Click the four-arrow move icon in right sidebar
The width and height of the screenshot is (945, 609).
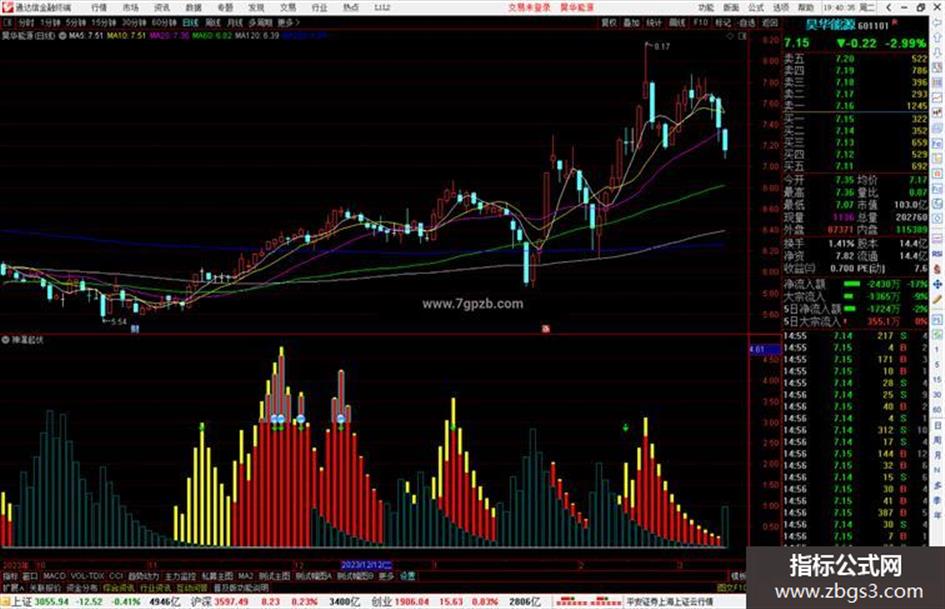937,284
